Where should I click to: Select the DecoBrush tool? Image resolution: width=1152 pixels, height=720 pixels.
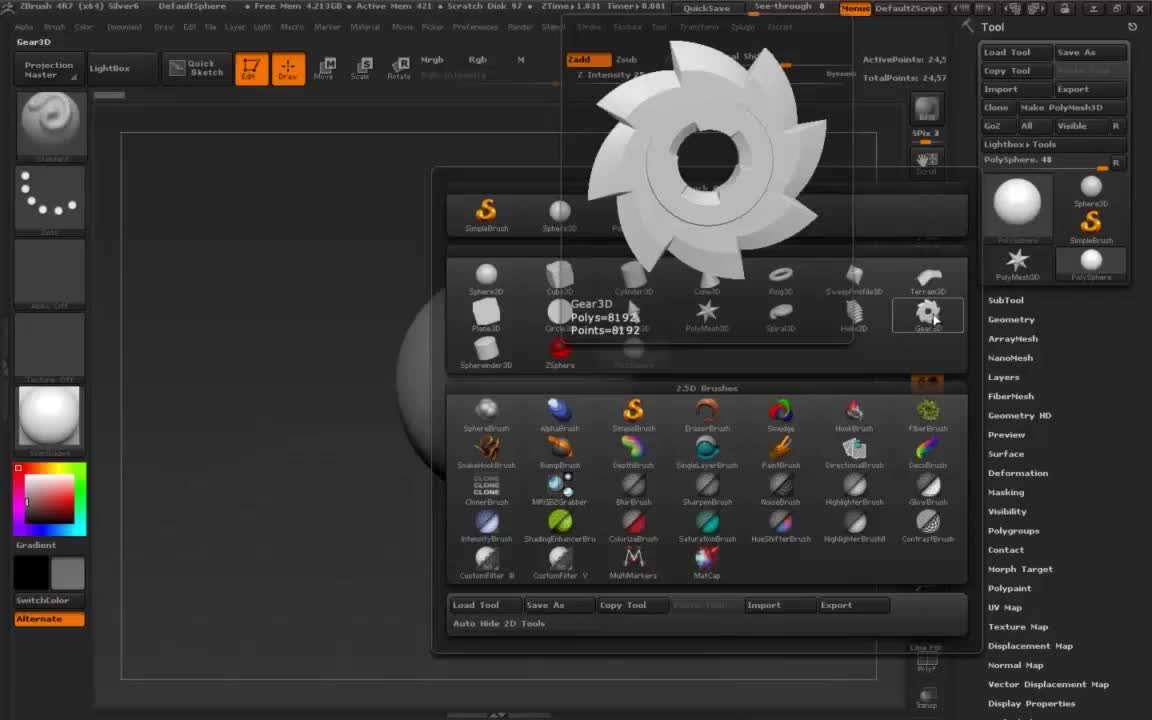point(928,453)
